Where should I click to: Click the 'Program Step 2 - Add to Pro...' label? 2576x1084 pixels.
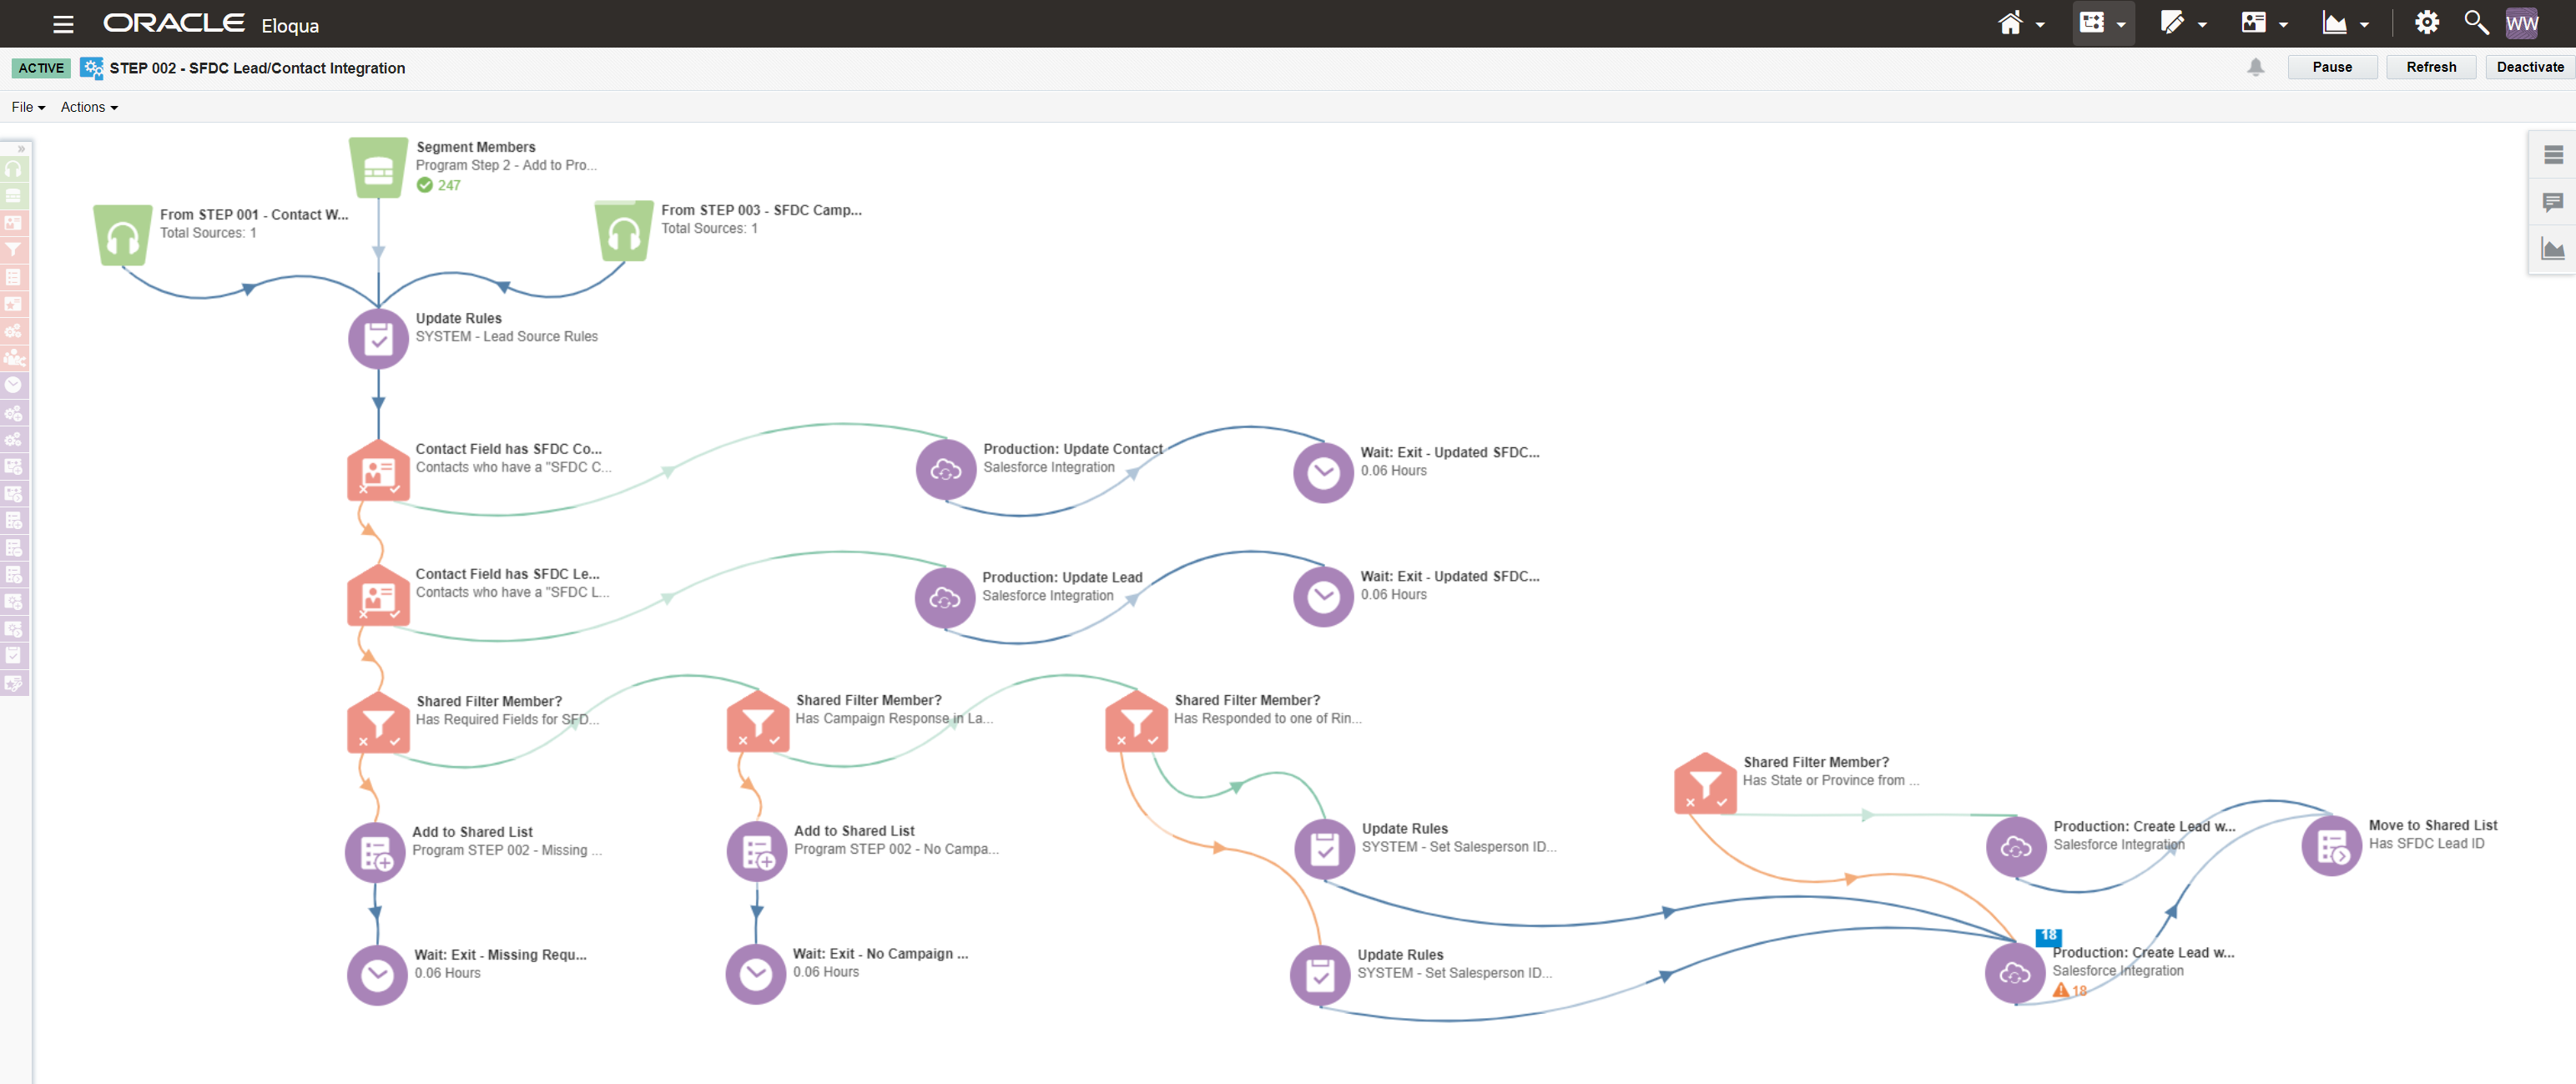[506, 166]
